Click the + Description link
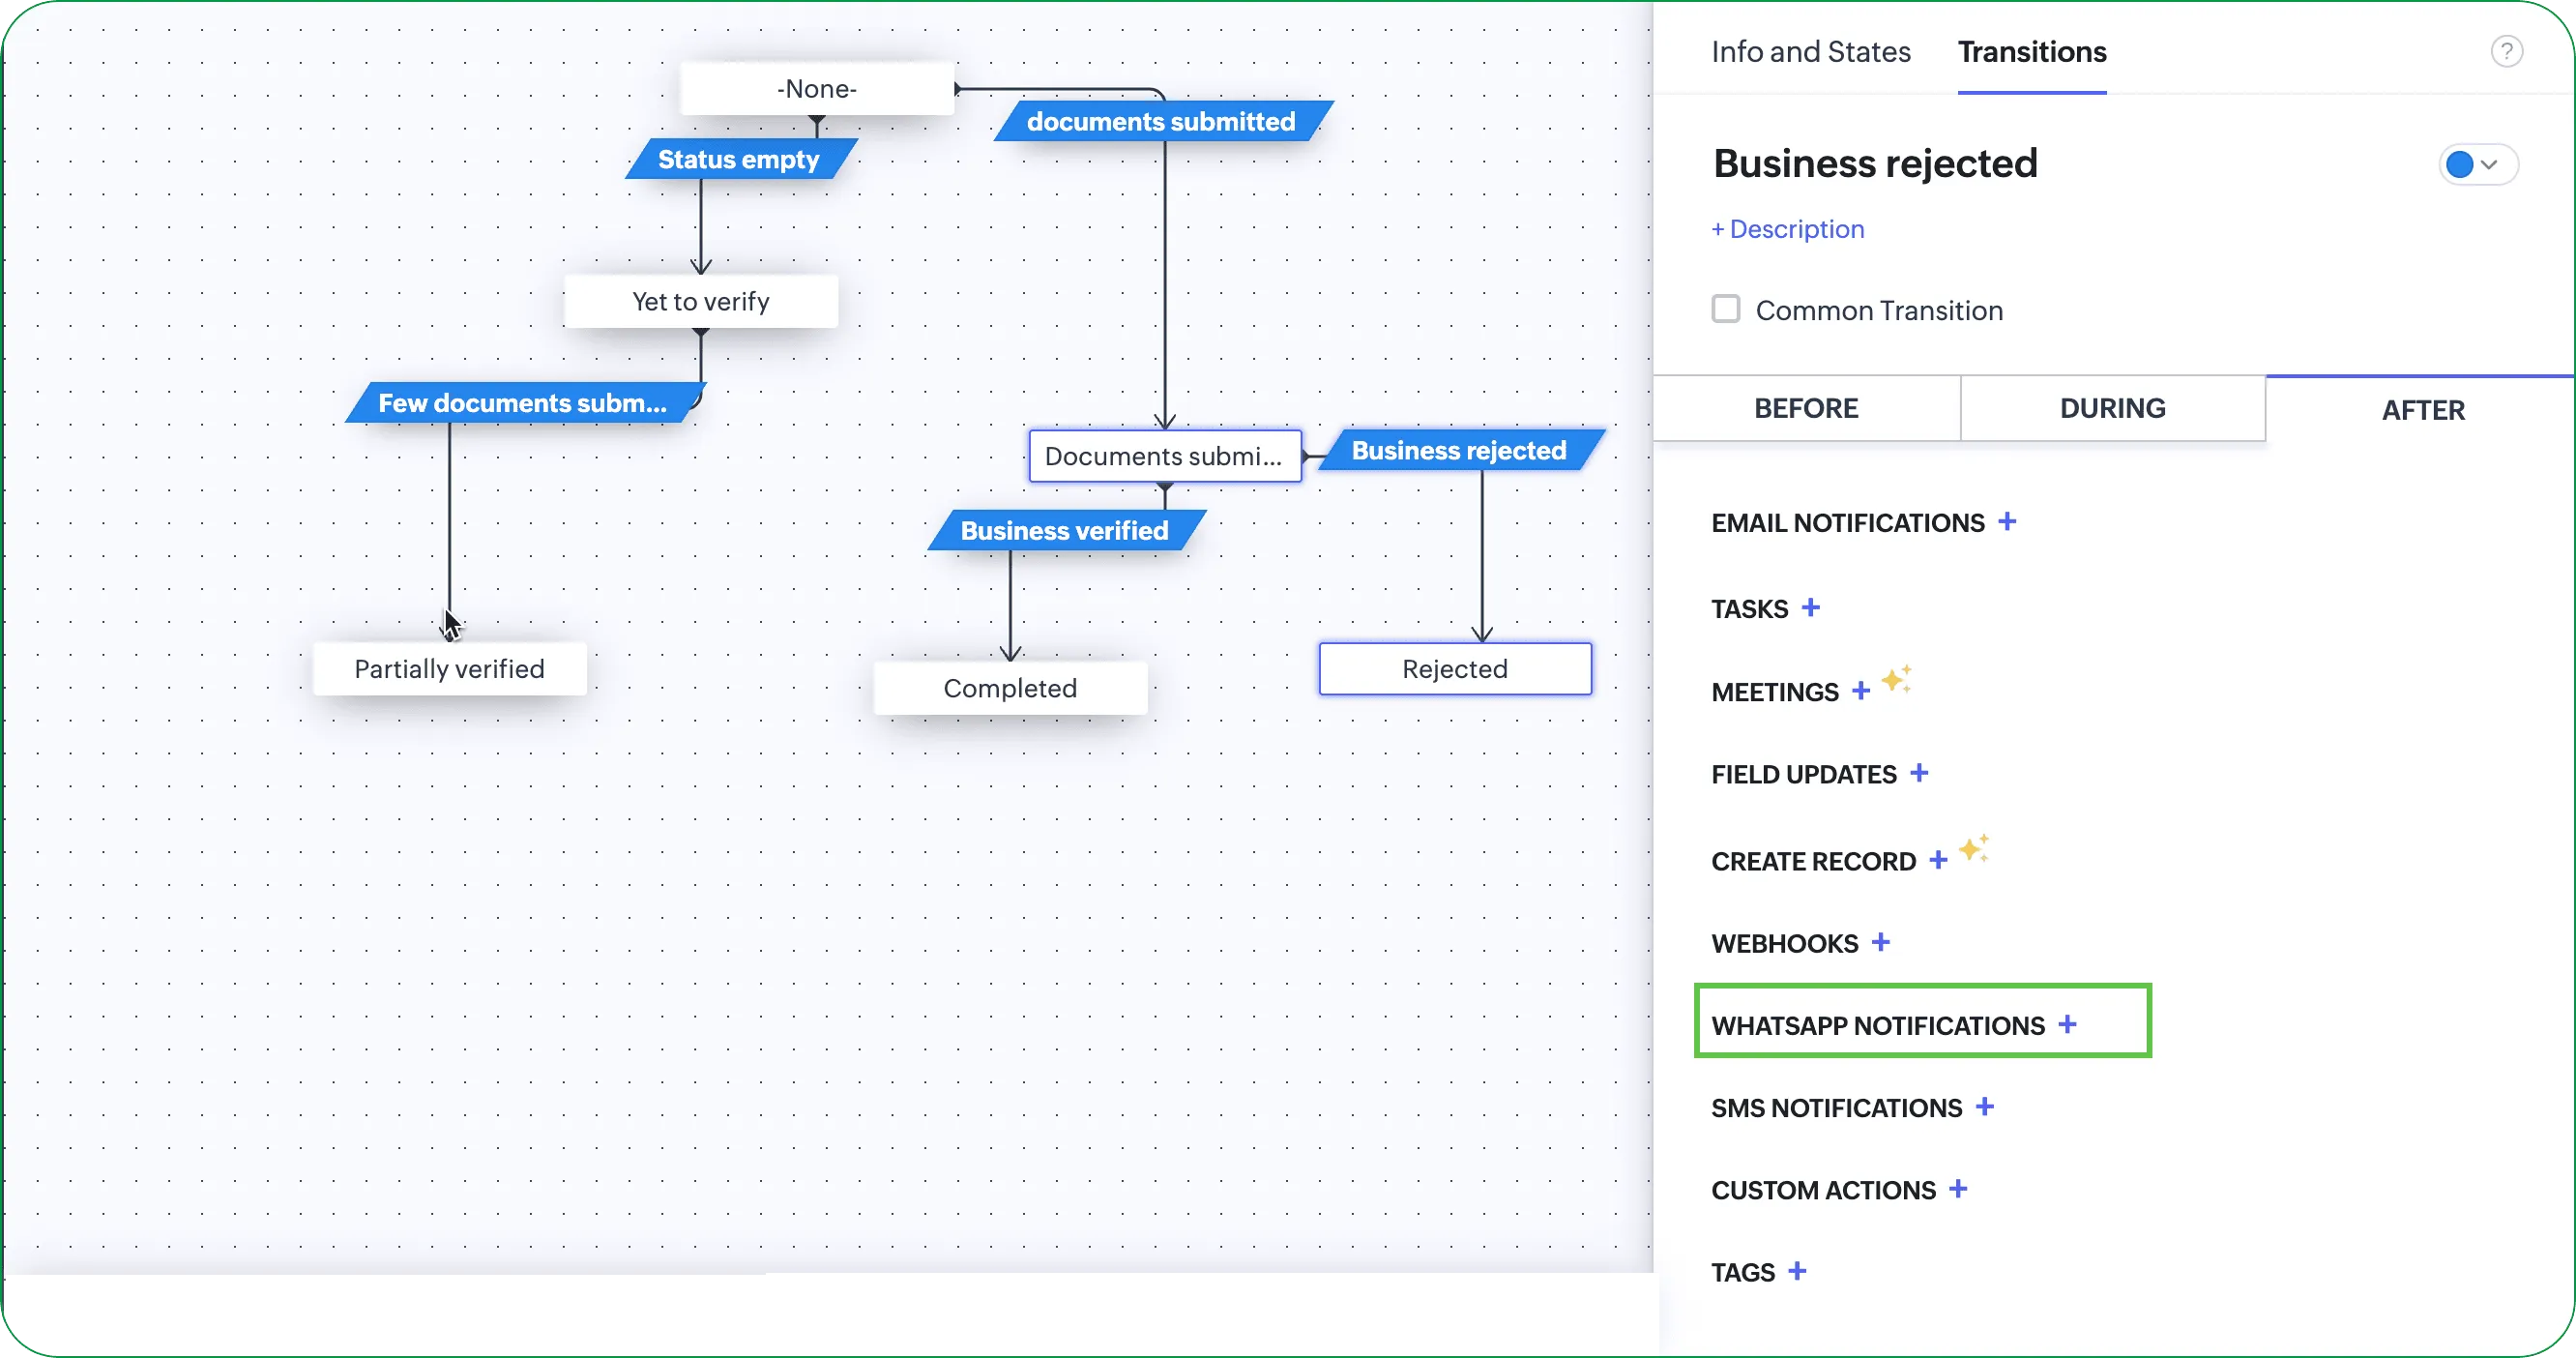 coord(1788,229)
